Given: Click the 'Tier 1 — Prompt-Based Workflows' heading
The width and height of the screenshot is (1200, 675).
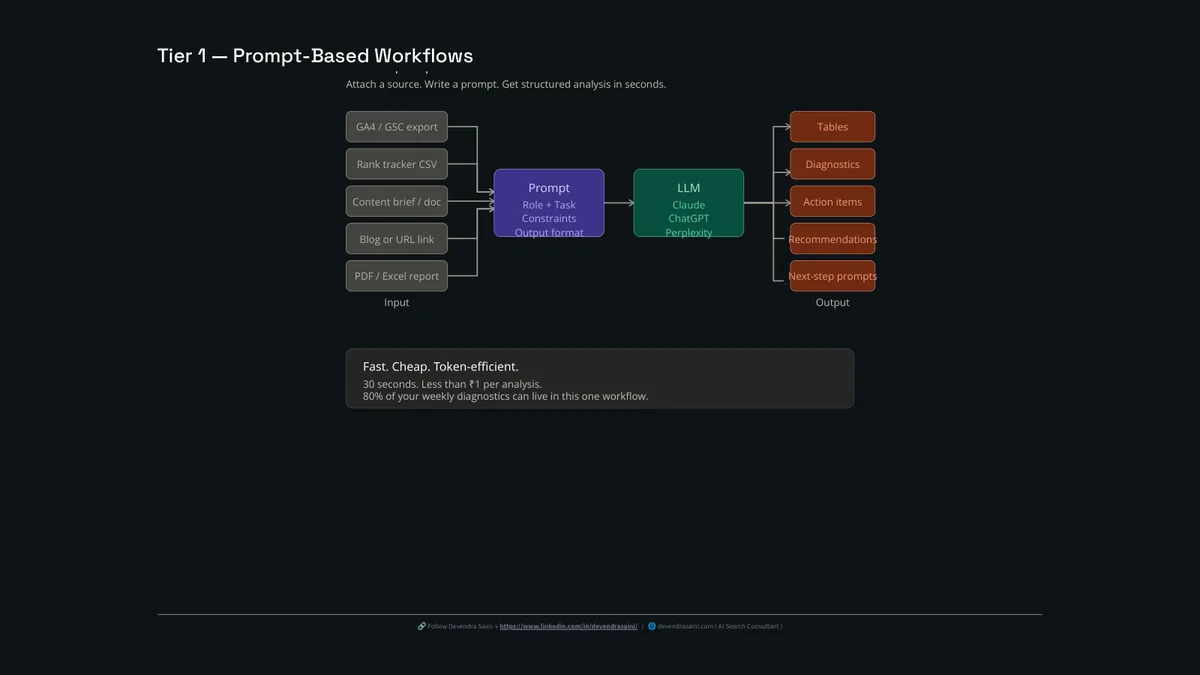Looking at the screenshot, I should (x=315, y=56).
